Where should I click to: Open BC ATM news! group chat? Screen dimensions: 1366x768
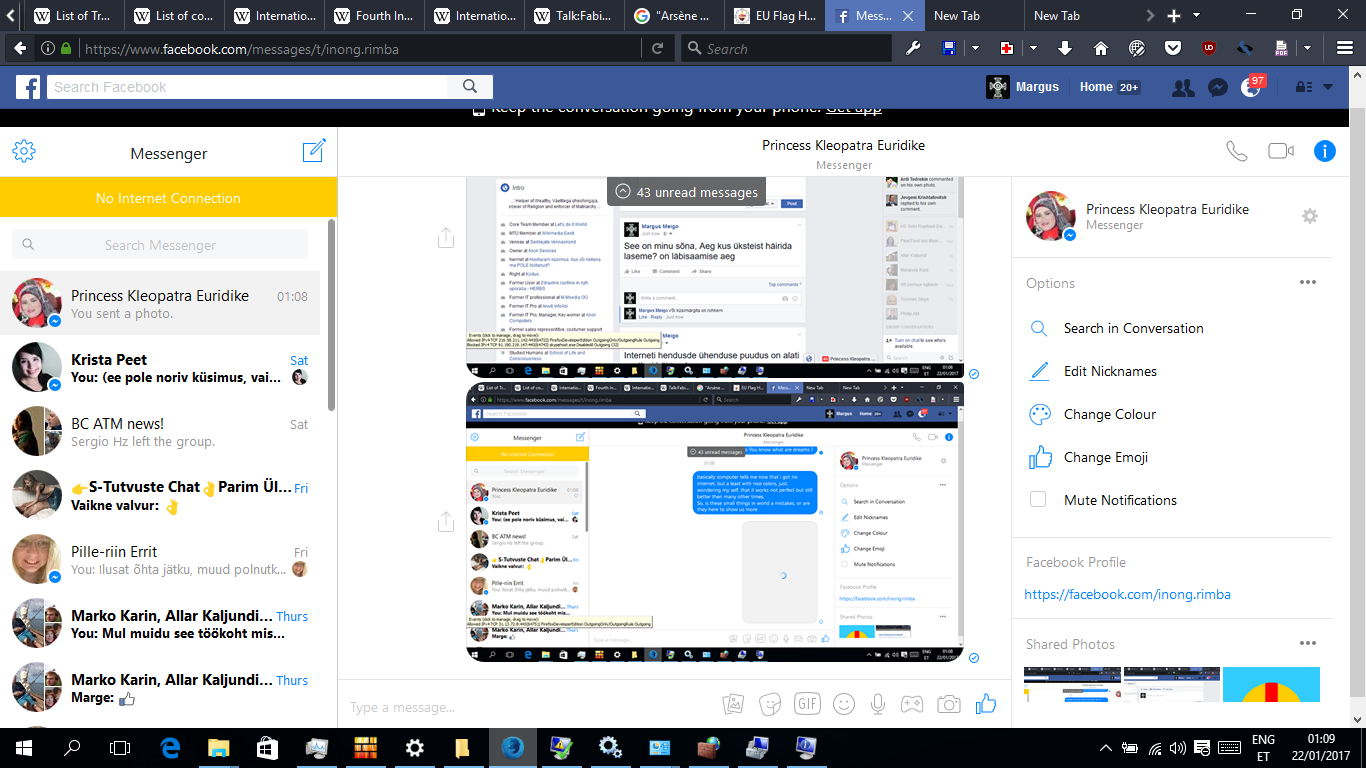(x=160, y=432)
